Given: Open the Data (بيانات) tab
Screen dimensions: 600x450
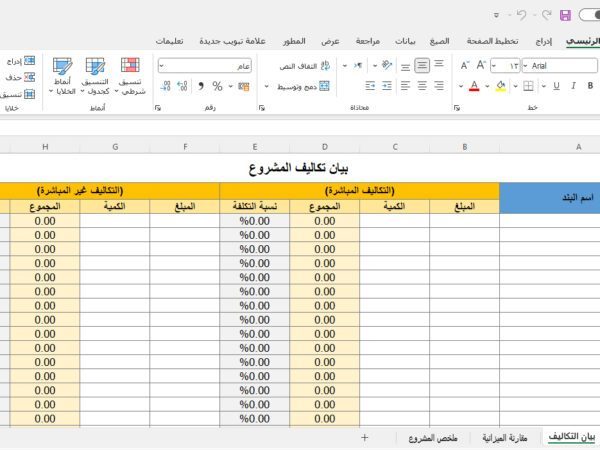Looking at the screenshot, I should coord(405,41).
